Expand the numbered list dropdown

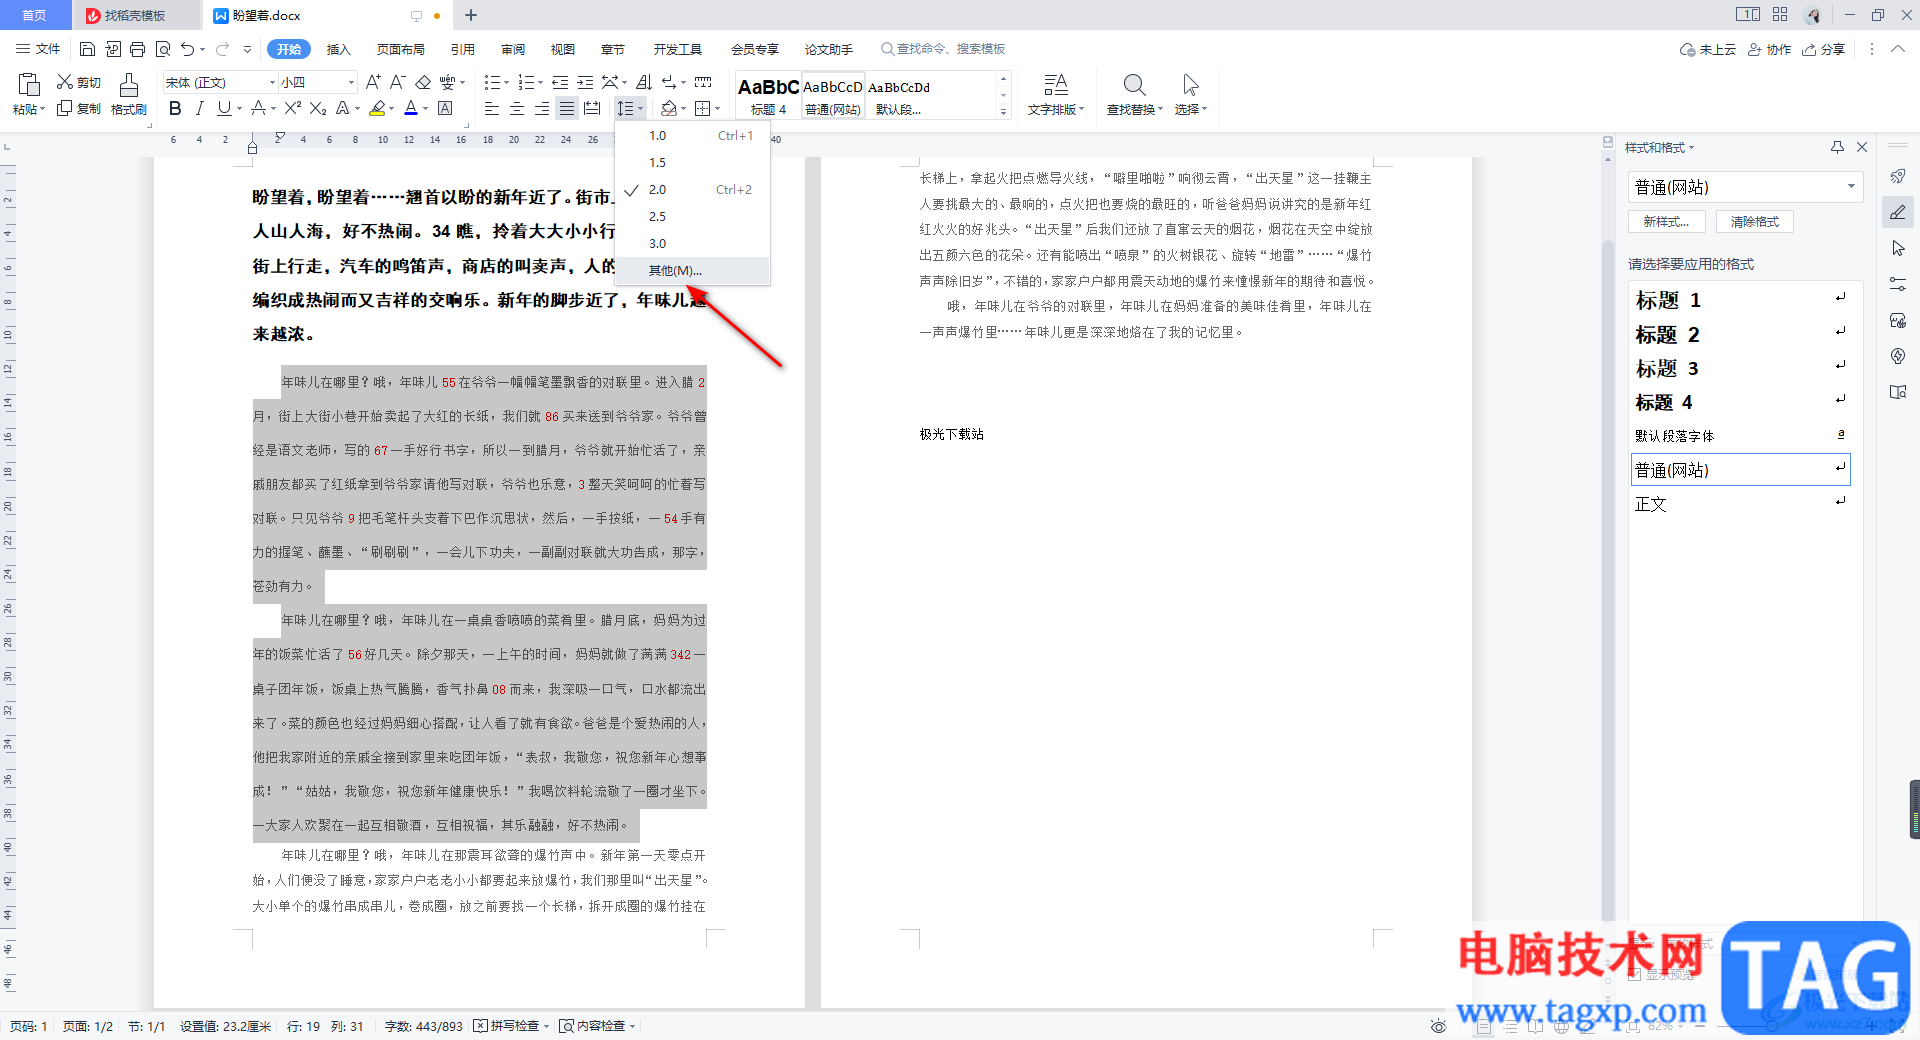[x=540, y=82]
